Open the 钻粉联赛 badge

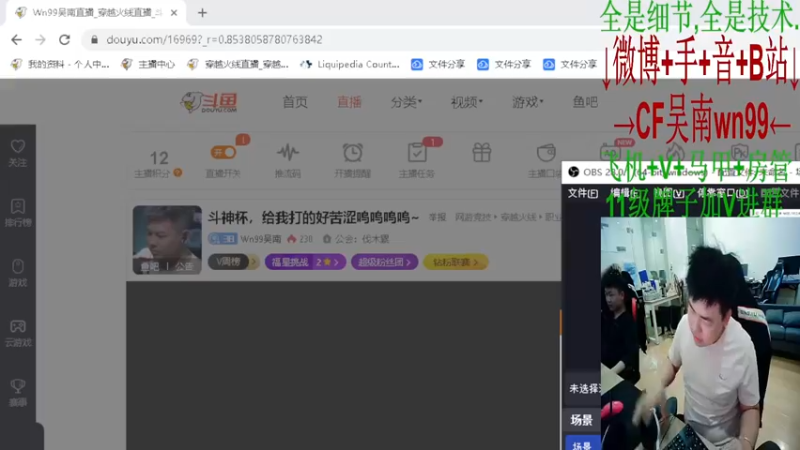[456, 262]
